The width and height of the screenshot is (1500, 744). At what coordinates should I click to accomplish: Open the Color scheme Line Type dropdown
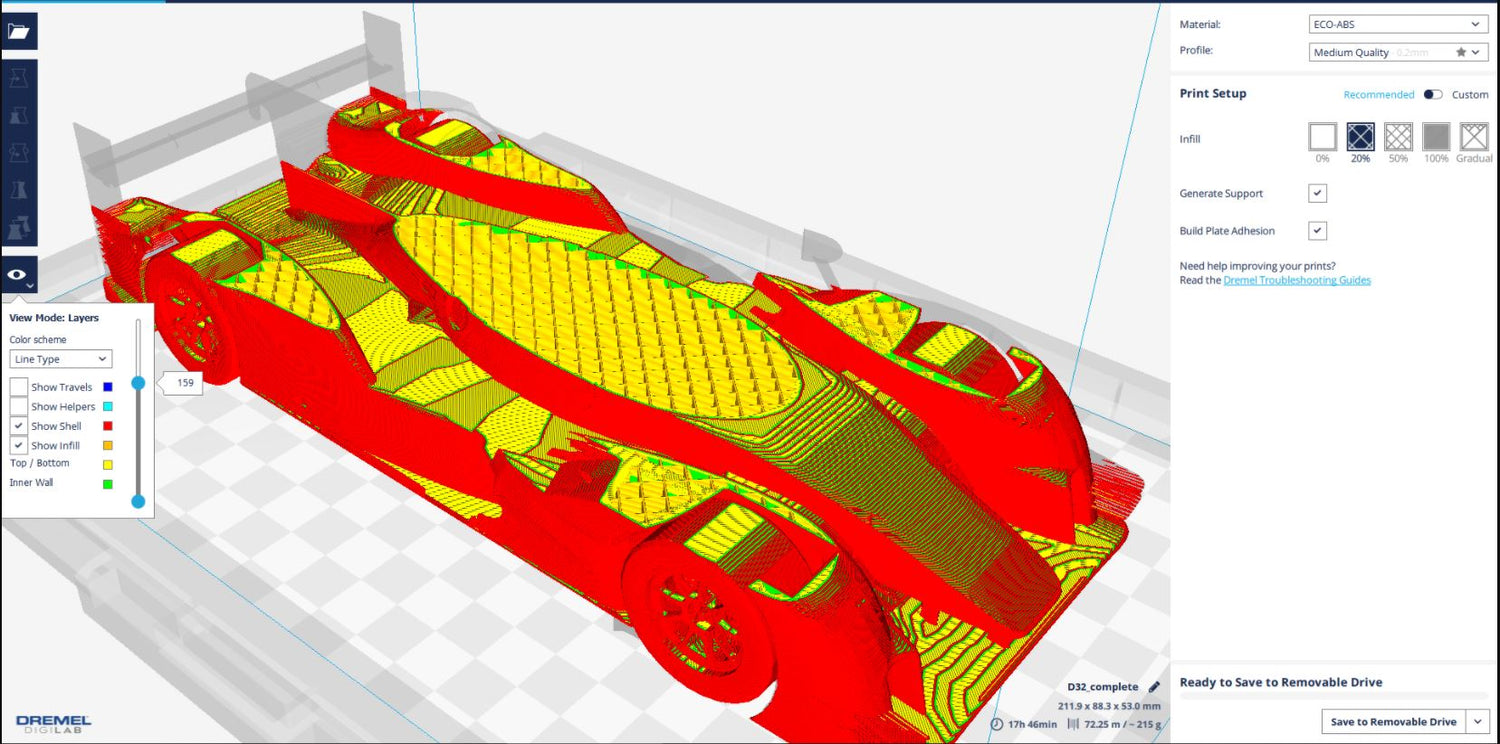click(x=60, y=359)
